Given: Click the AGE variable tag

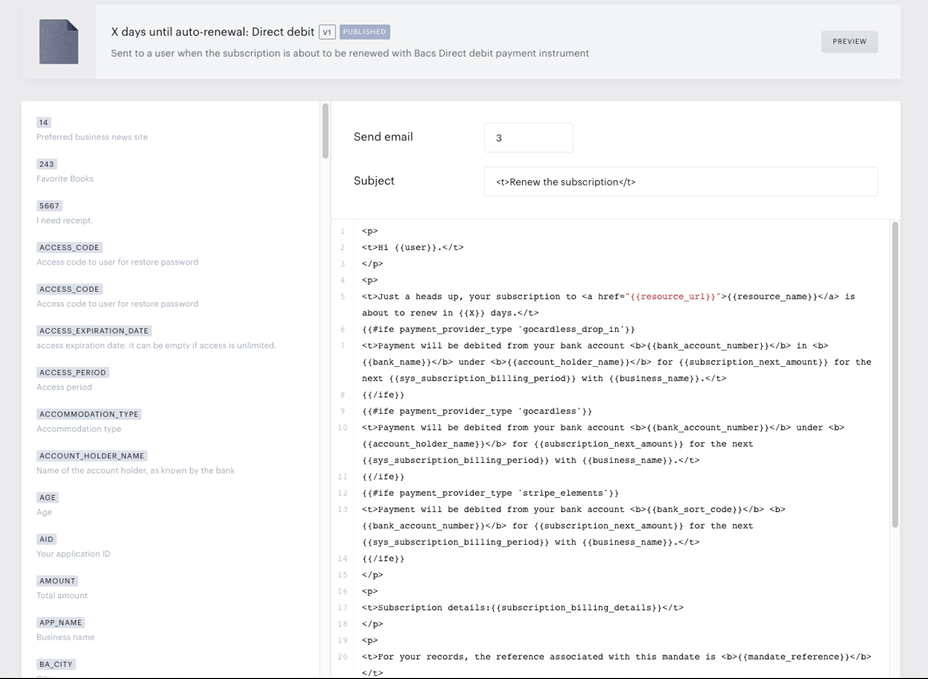Looking at the screenshot, I should [47, 498].
